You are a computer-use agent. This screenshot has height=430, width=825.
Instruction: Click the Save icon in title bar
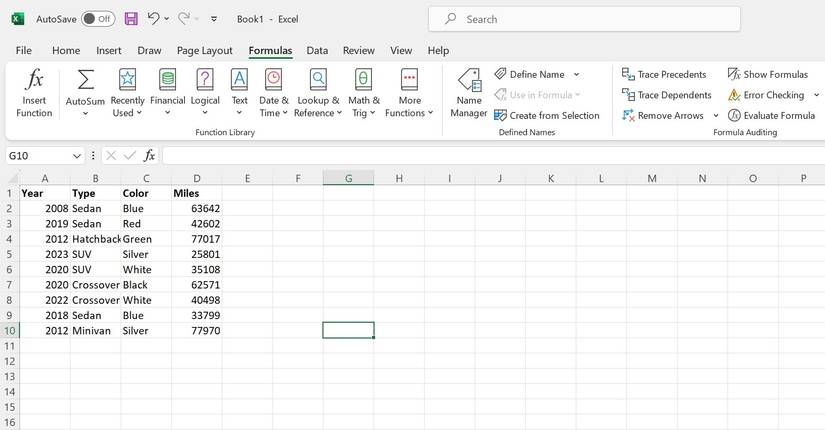click(x=131, y=19)
